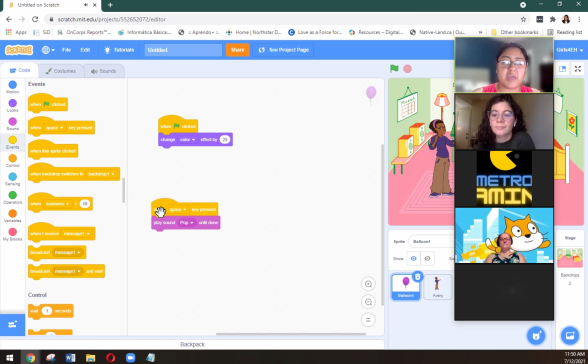This screenshot has height=364, width=588.
Task: Click the workspace horizontal scrollbar
Action: click(291, 334)
